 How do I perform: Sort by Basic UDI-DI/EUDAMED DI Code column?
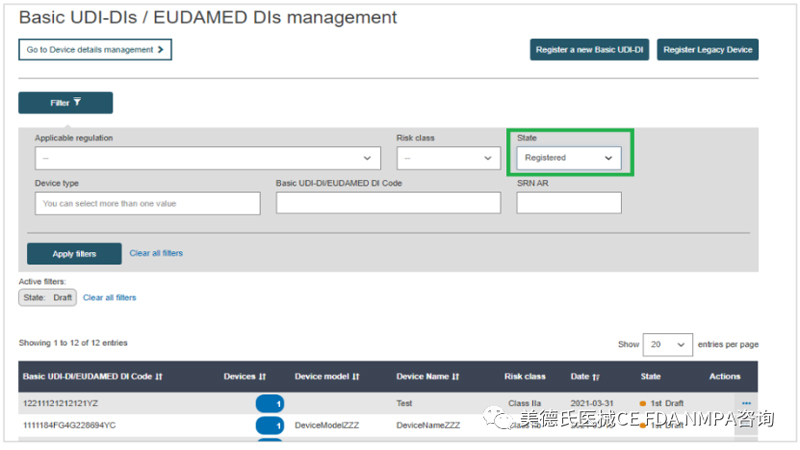click(92, 377)
